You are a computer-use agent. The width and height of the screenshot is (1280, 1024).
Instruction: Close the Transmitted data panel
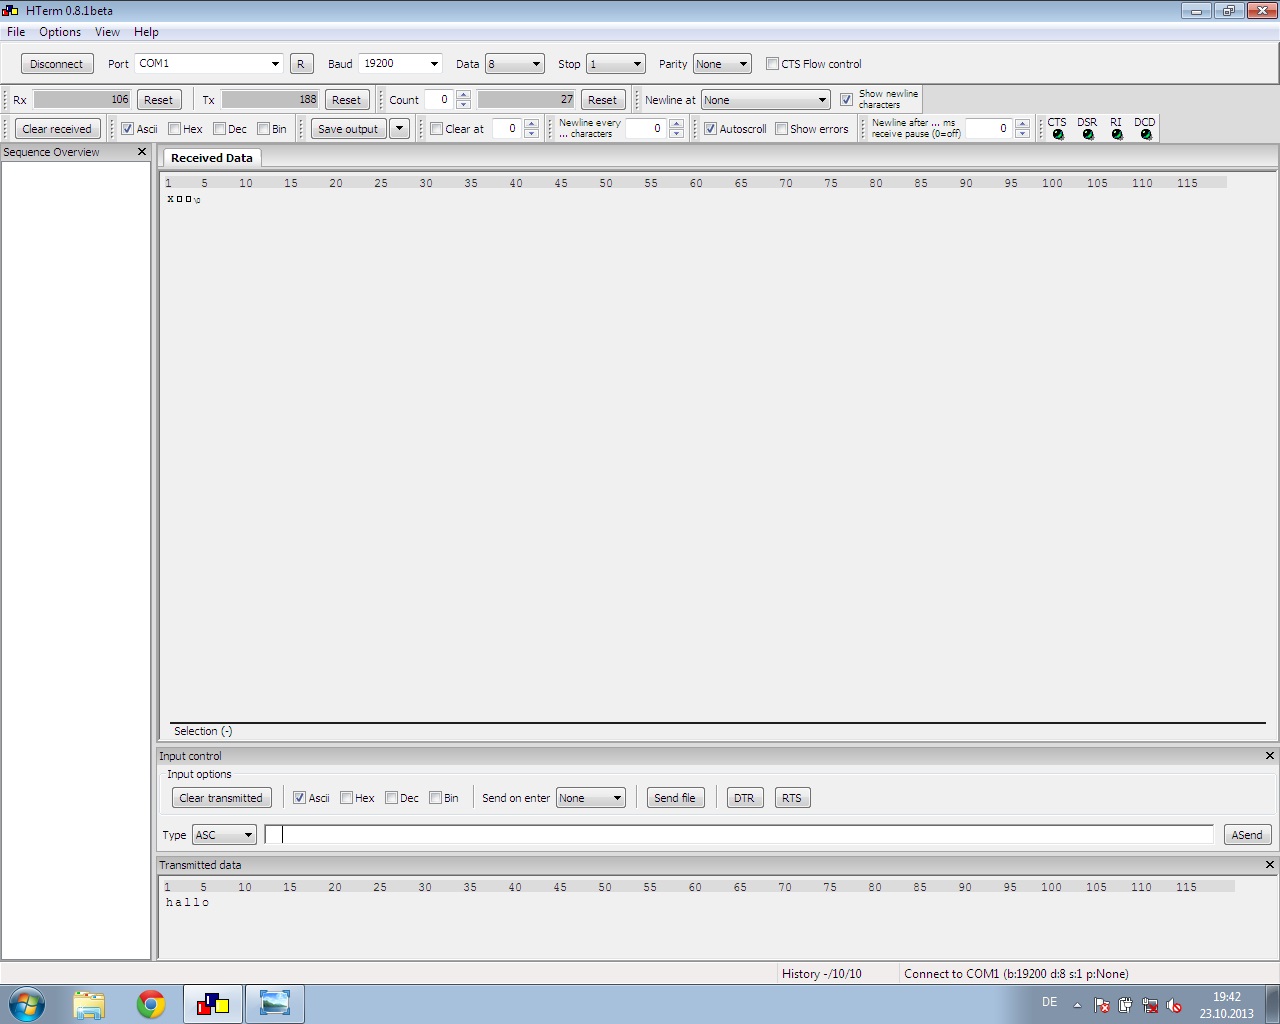pos(1270,865)
